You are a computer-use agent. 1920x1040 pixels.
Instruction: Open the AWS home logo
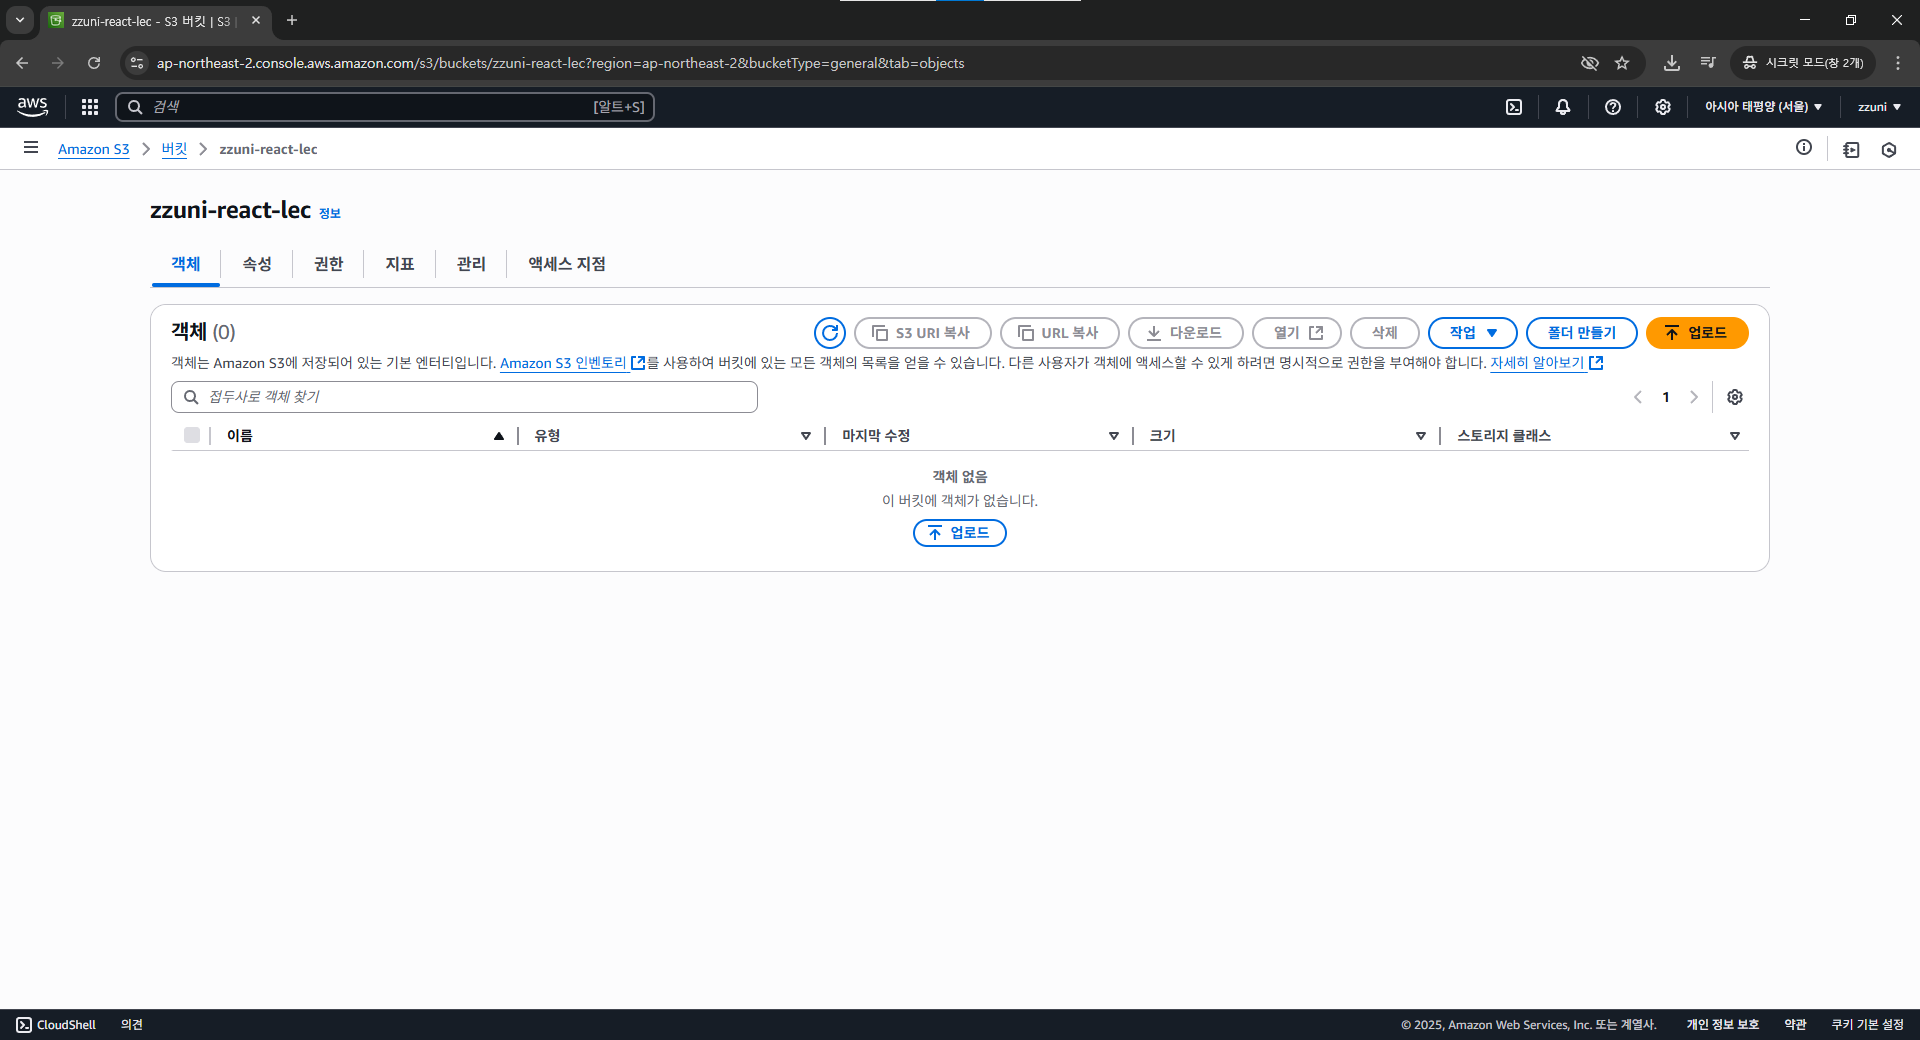(x=32, y=107)
